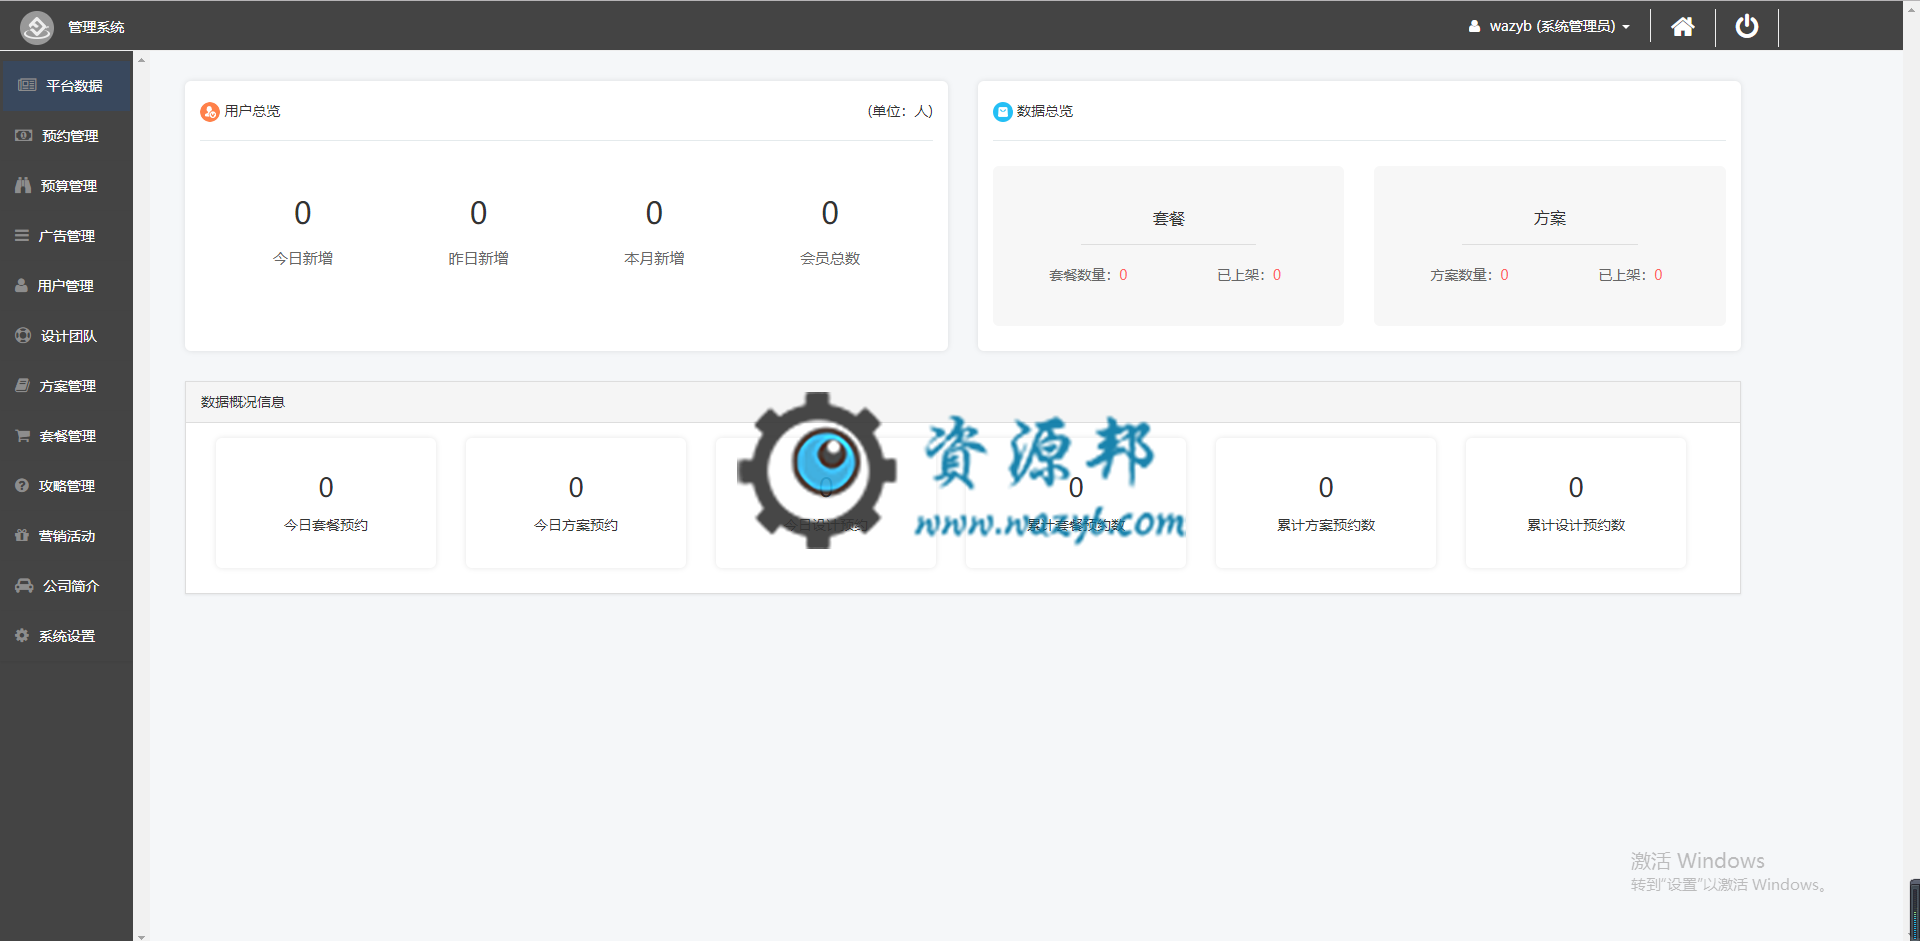Click the 今日新增 count
The image size is (1920, 941).
(x=303, y=213)
